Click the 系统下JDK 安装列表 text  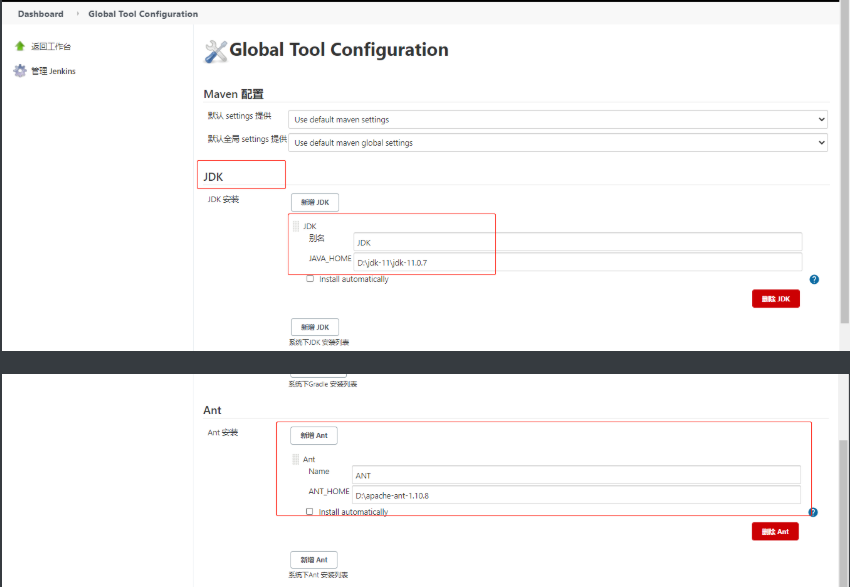click(x=319, y=343)
